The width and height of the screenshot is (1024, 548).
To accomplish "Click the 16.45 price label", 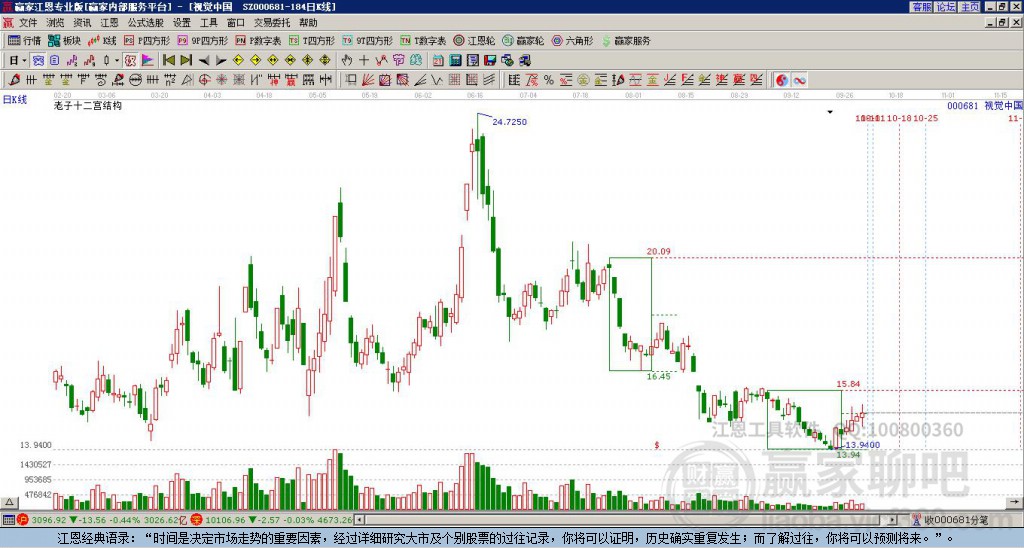I will (658, 376).
